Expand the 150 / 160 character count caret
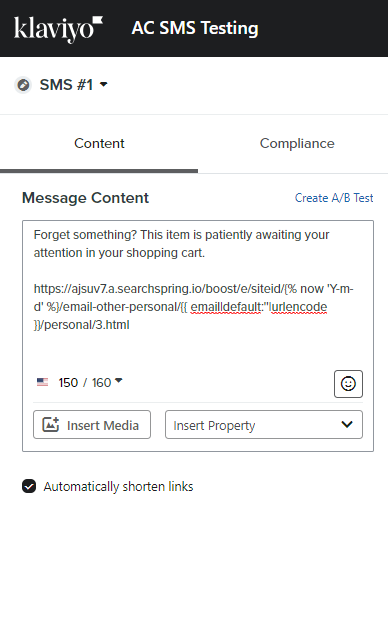The width and height of the screenshot is (388, 633). pyautogui.click(x=119, y=381)
